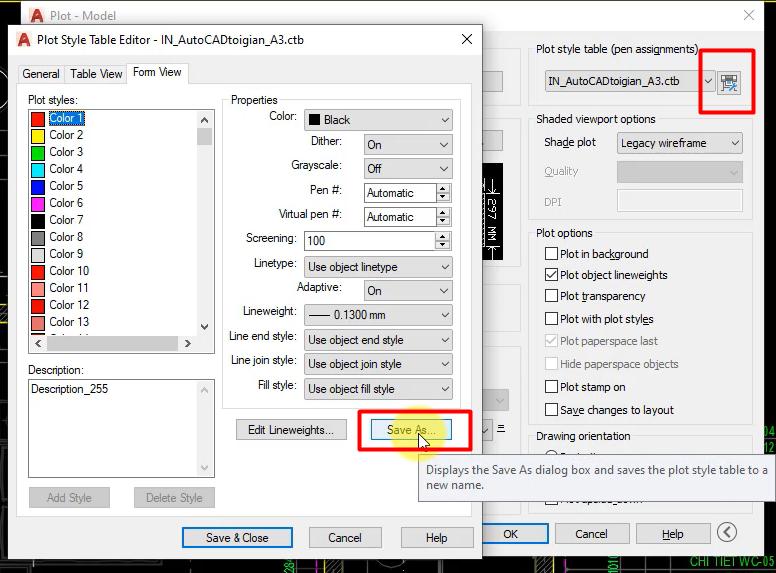This screenshot has height=573, width=776.
Task: Open the Linetype dropdown
Action: [378, 267]
